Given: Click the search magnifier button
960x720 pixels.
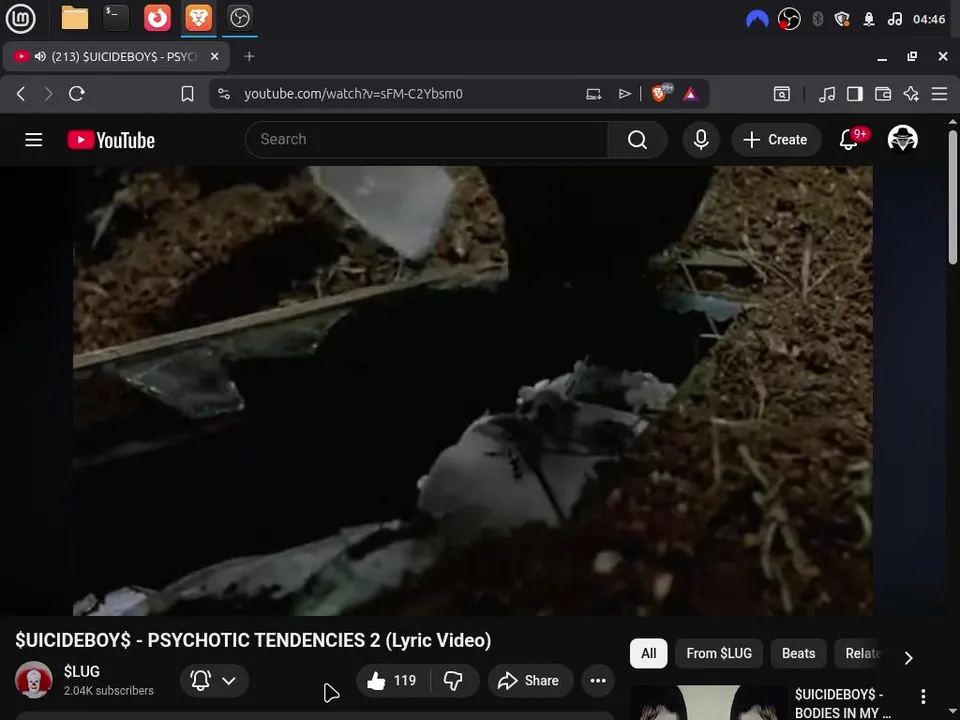Looking at the screenshot, I should click(x=637, y=140).
